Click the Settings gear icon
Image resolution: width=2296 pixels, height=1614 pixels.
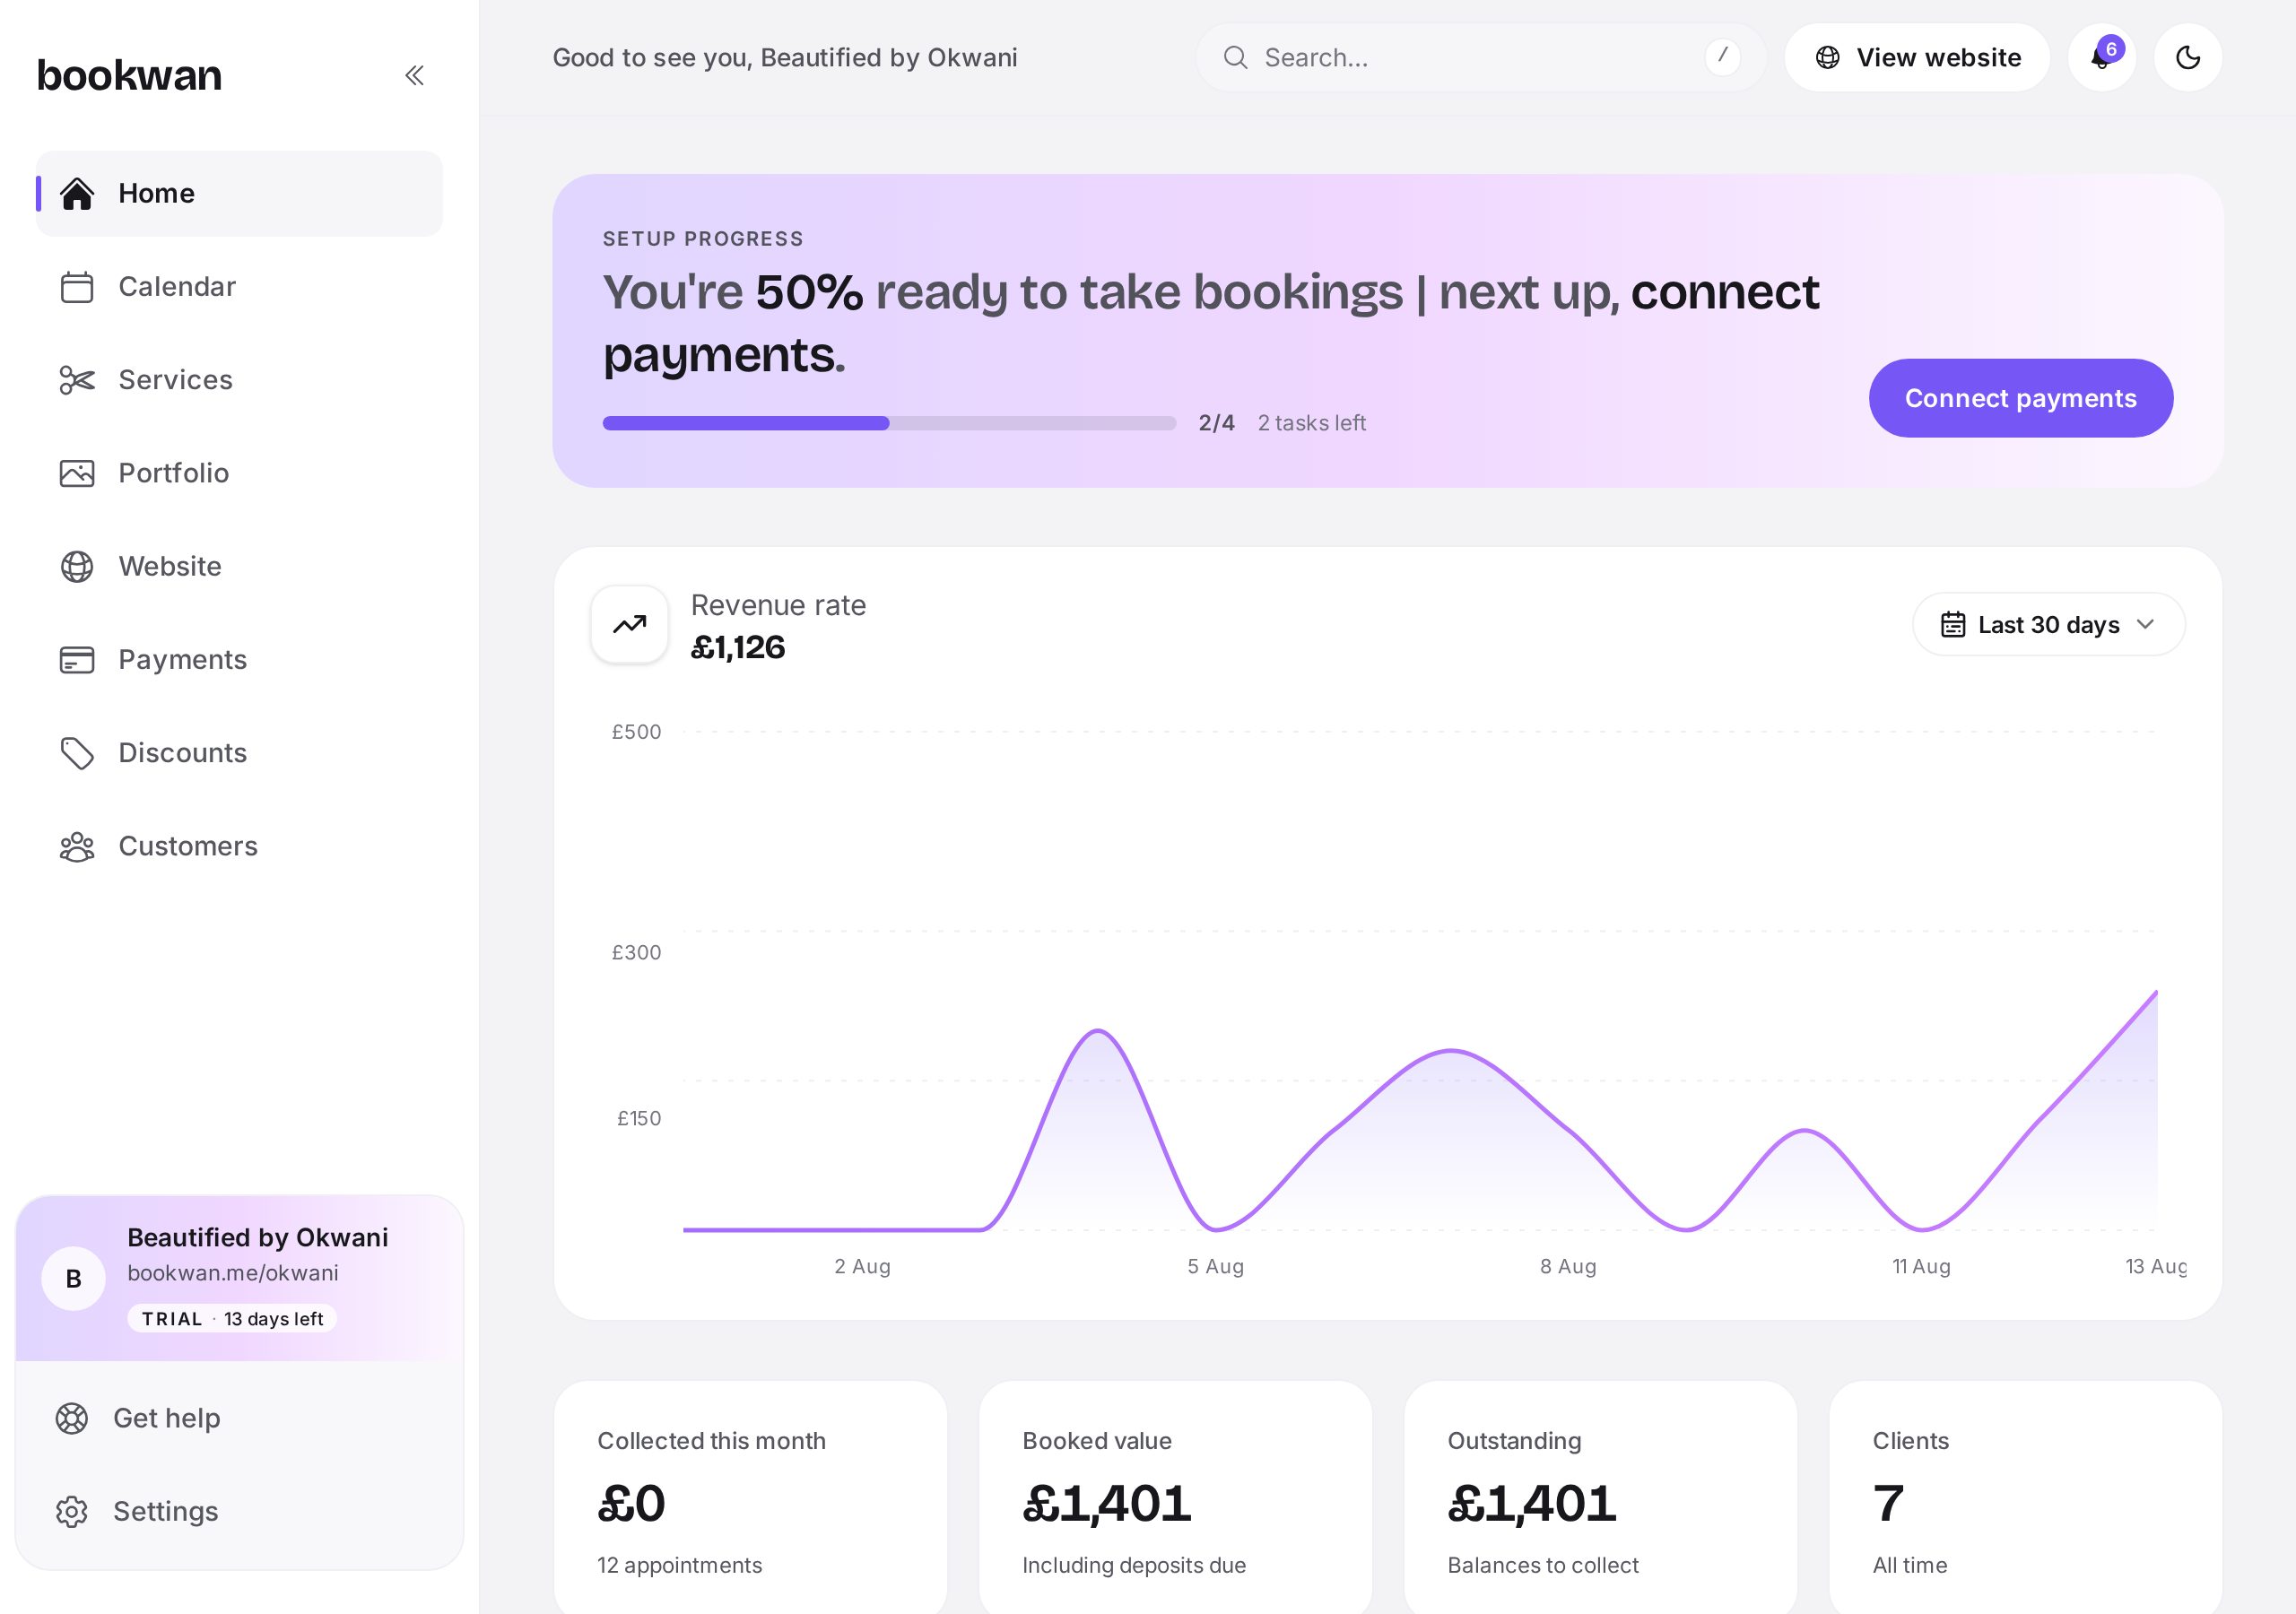tap(72, 1511)
